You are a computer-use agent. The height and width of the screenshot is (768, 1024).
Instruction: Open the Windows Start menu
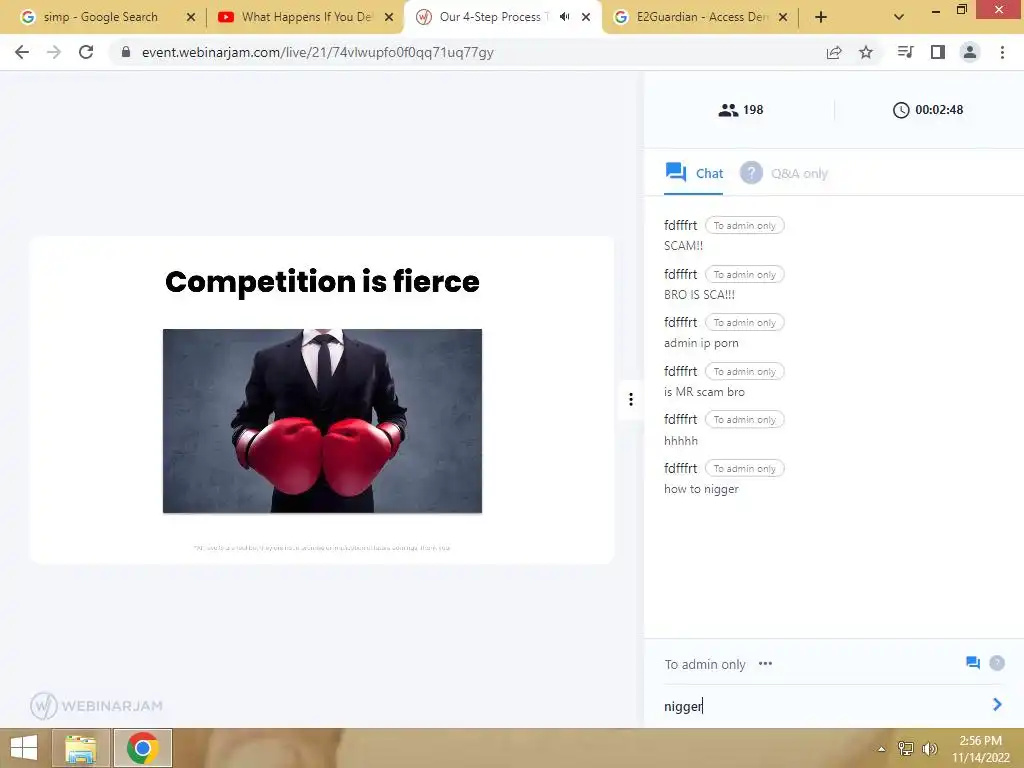click(24, 748)
